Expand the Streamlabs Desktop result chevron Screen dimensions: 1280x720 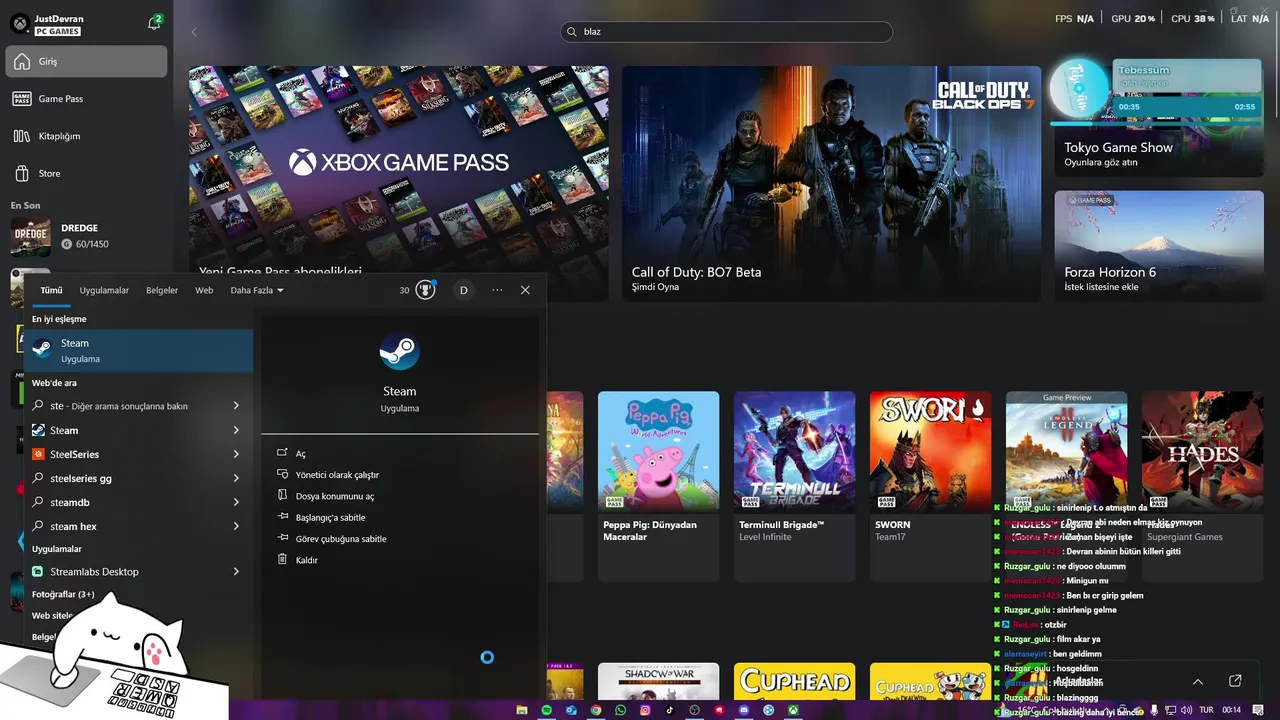236,572
